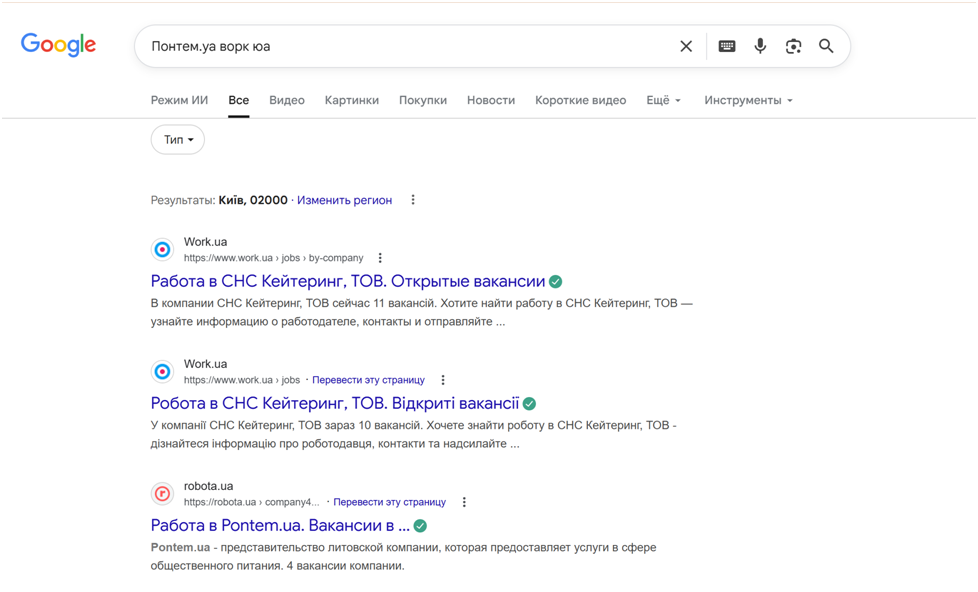
Task: Expand the Инструменты dropdown
Action: 745,100
